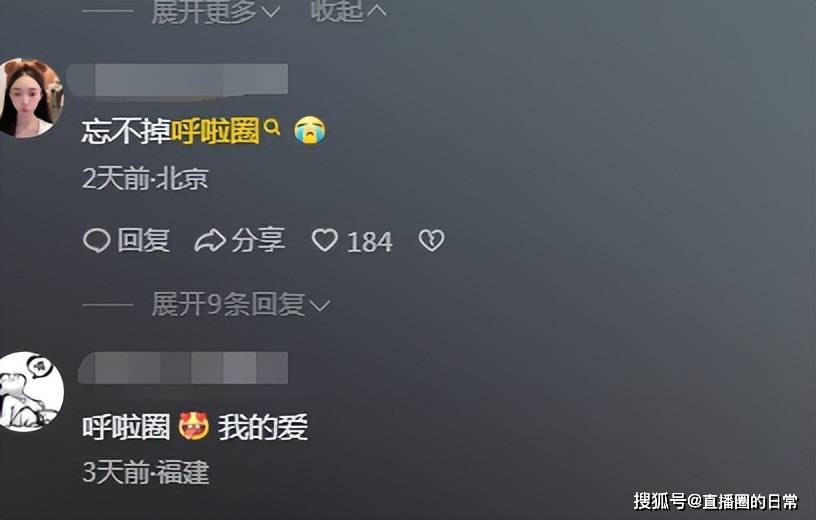The width and height of the screenshot is (816, 520).
Task: Click the share arrow icon
Action: pos(210,241)
